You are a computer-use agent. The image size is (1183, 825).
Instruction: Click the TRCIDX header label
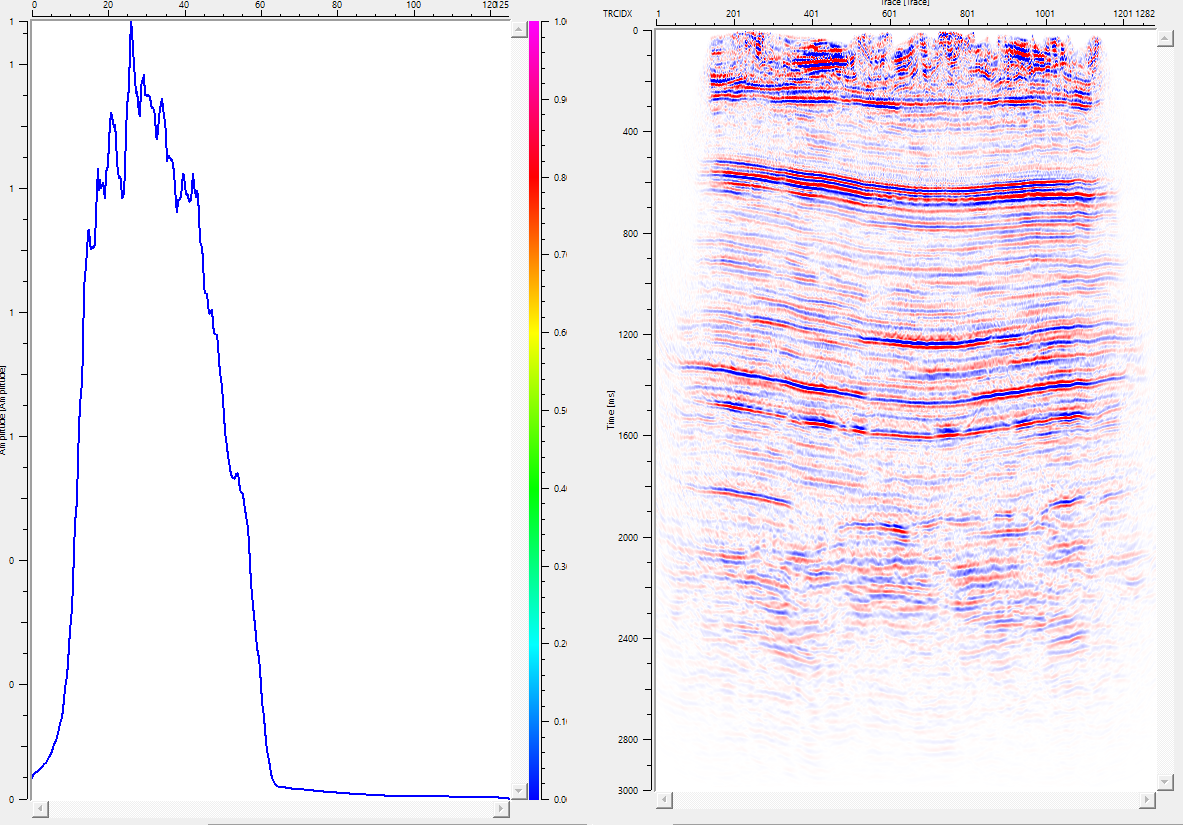coord(618,14)
